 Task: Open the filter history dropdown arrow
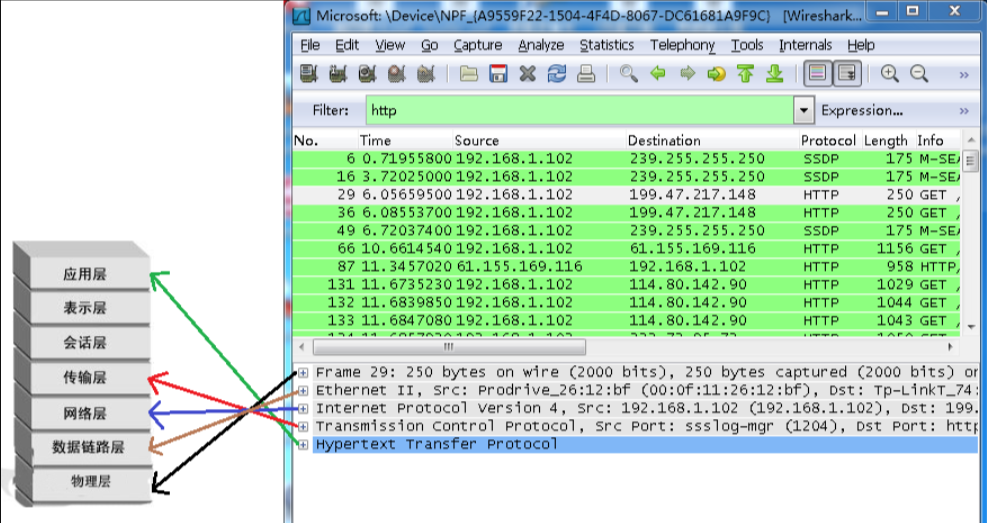[x=804, y=111]
